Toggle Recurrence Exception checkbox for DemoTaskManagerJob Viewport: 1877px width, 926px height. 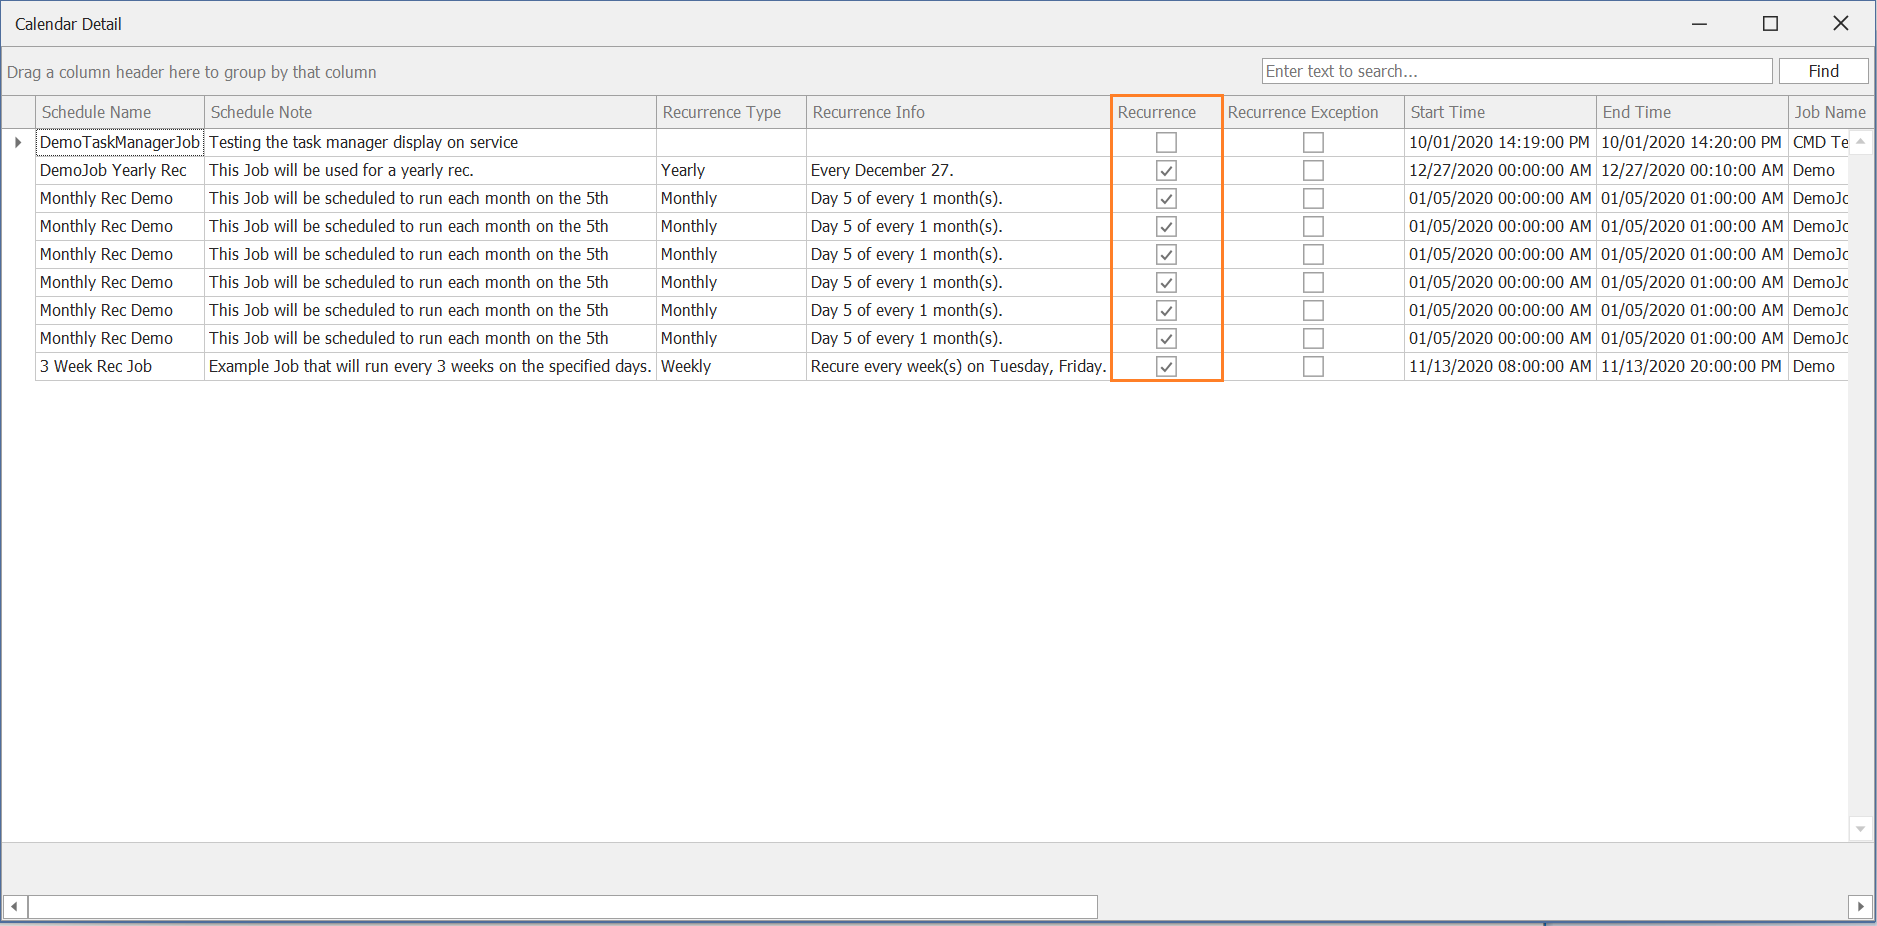click(1313, 143)
